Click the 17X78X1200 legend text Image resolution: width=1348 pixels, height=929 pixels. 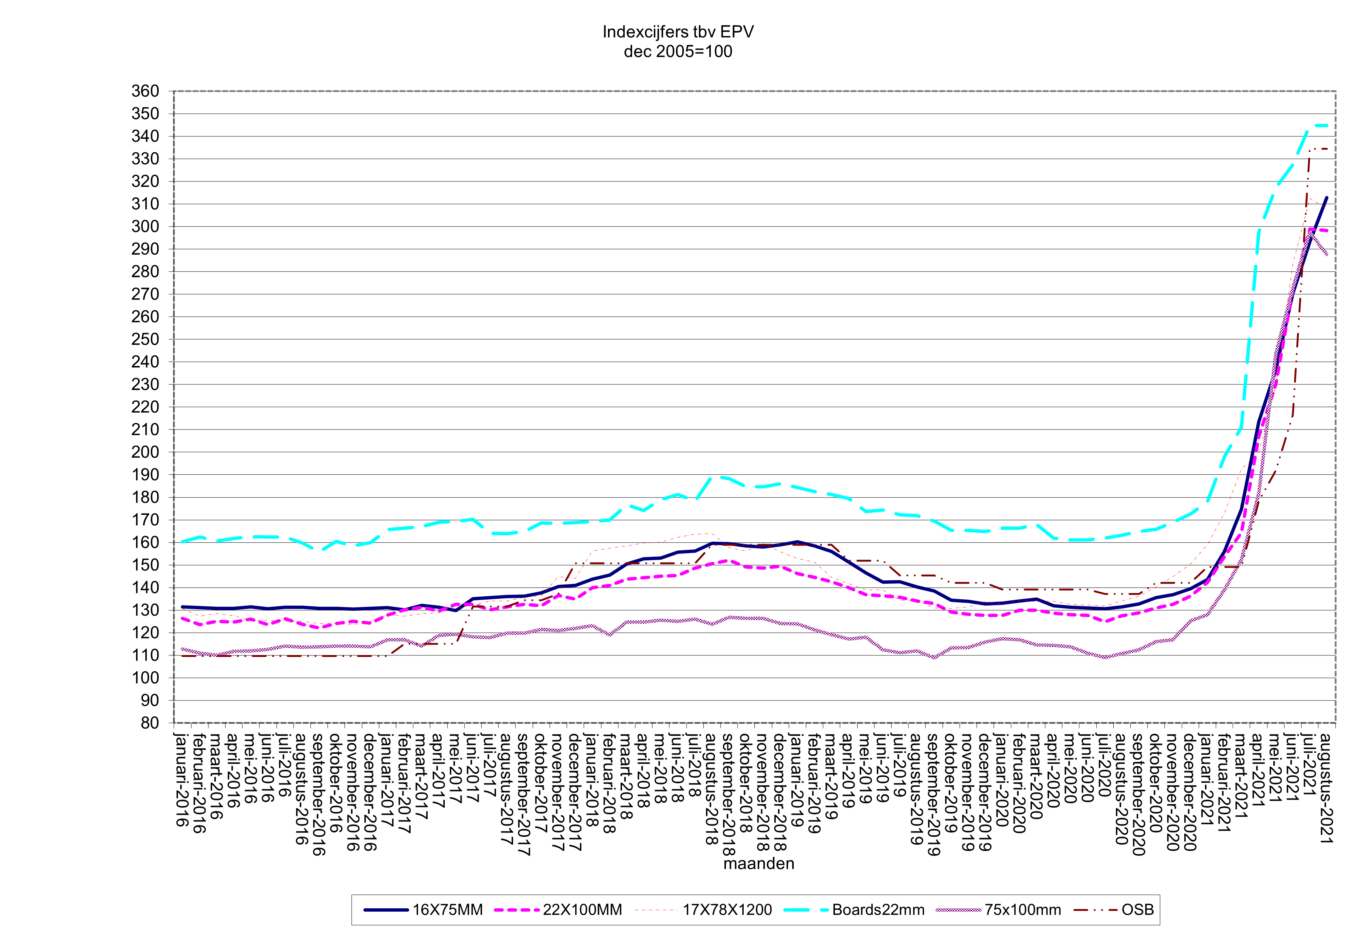727,910
